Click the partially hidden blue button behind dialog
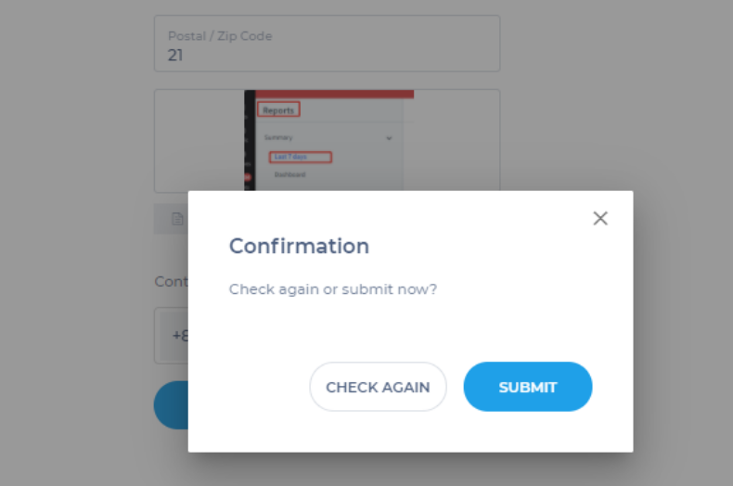Image resolution: width=734 pixels, height=486 pixels. pos(171,405)
